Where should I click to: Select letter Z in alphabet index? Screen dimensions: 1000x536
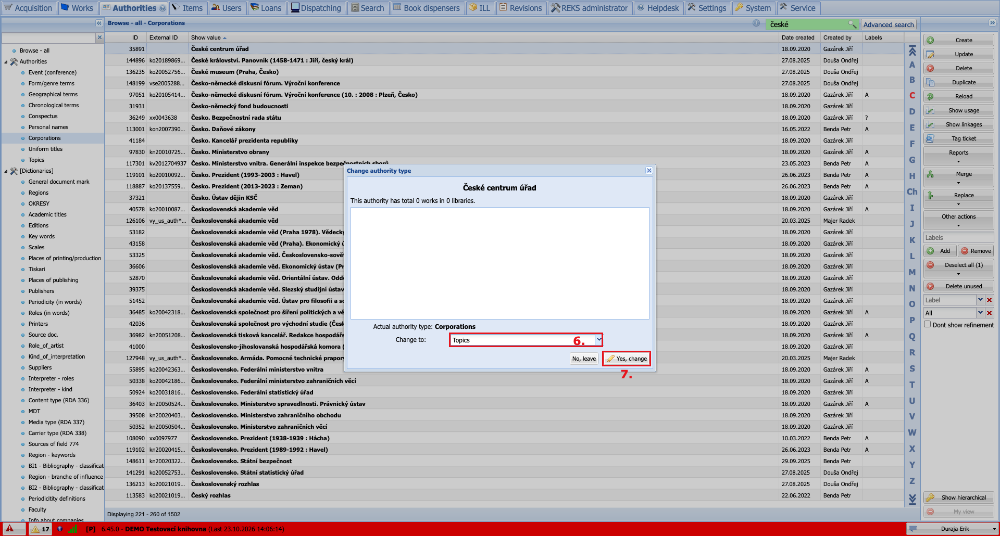[x=912, y=480]
